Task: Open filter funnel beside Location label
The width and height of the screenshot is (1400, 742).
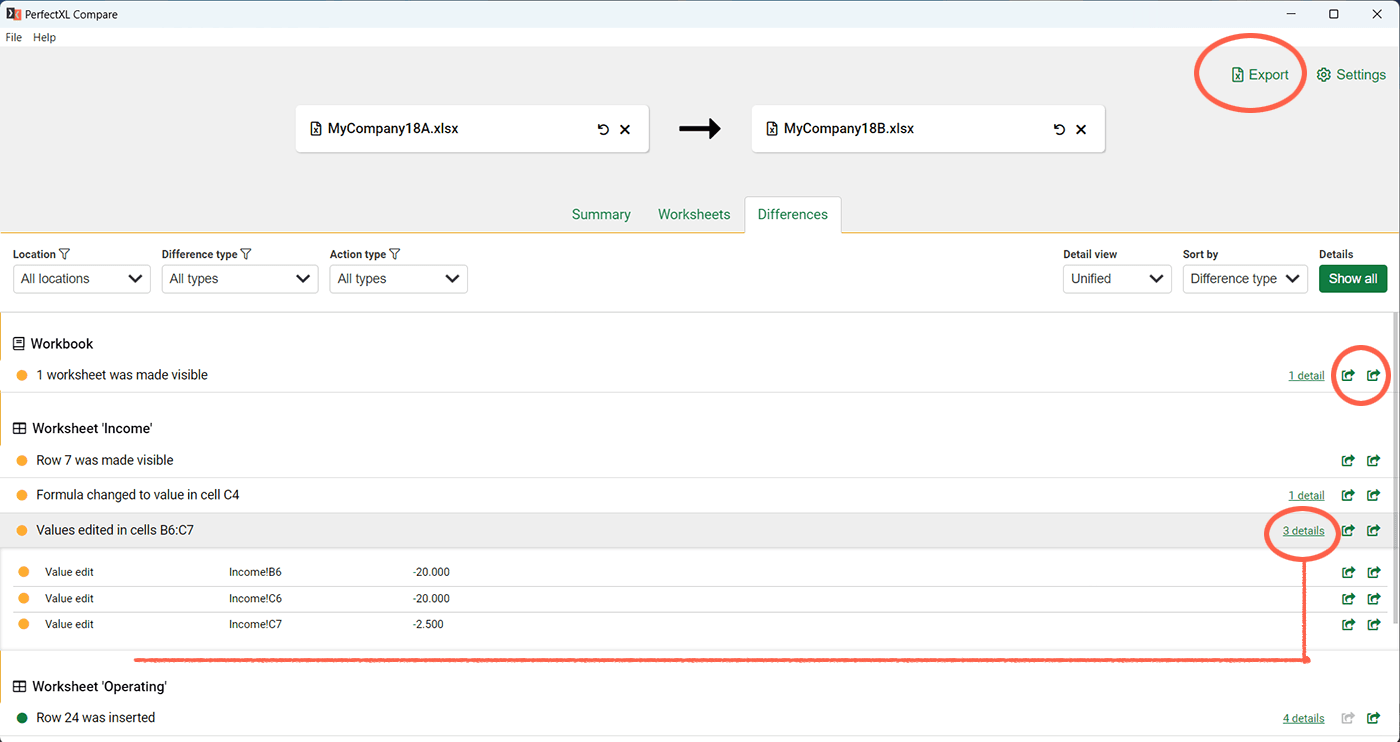Action: coord(64,253)
